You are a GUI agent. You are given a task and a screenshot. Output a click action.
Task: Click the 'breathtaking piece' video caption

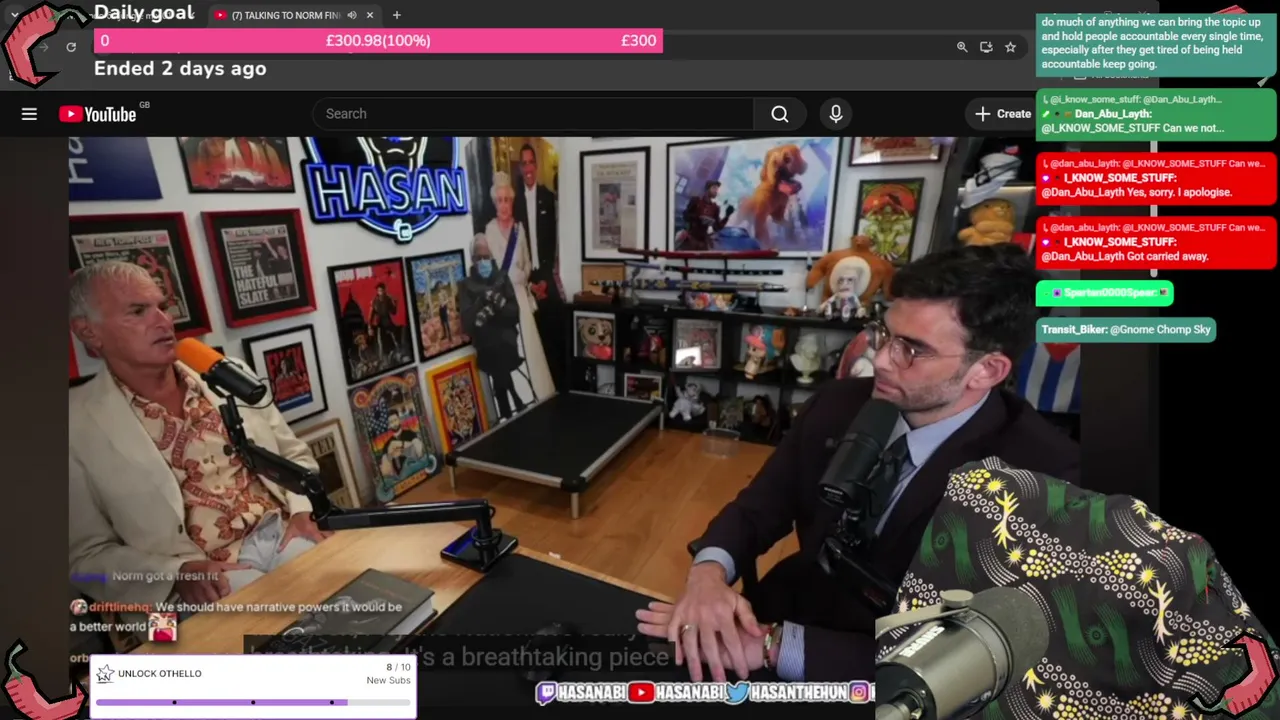point(460,657)
